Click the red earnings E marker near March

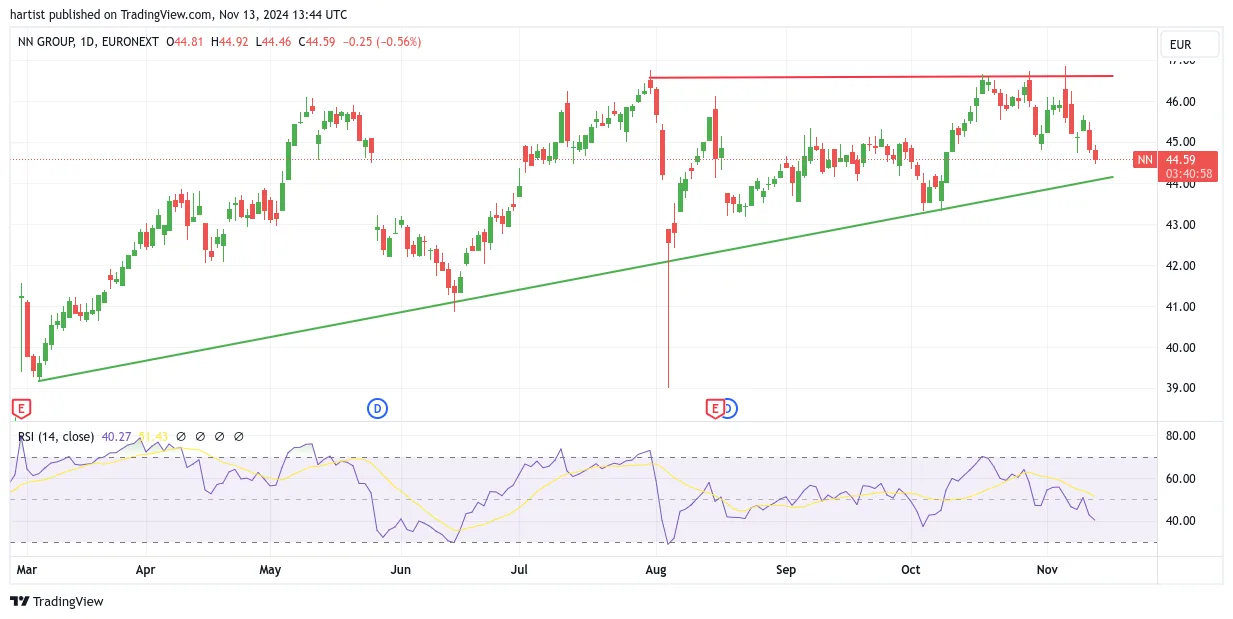[20, 408]
